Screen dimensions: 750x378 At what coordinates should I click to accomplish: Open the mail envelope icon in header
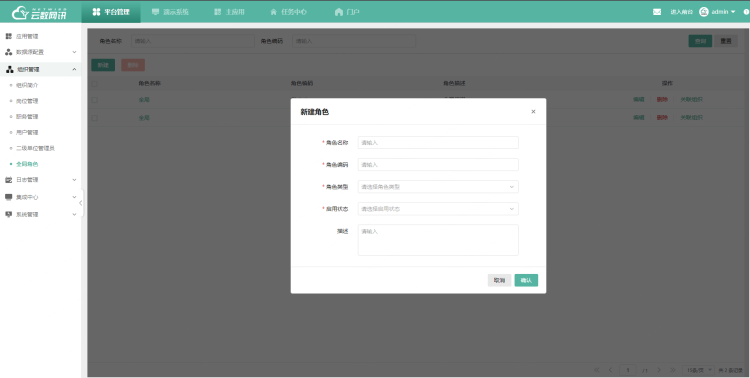657,12
